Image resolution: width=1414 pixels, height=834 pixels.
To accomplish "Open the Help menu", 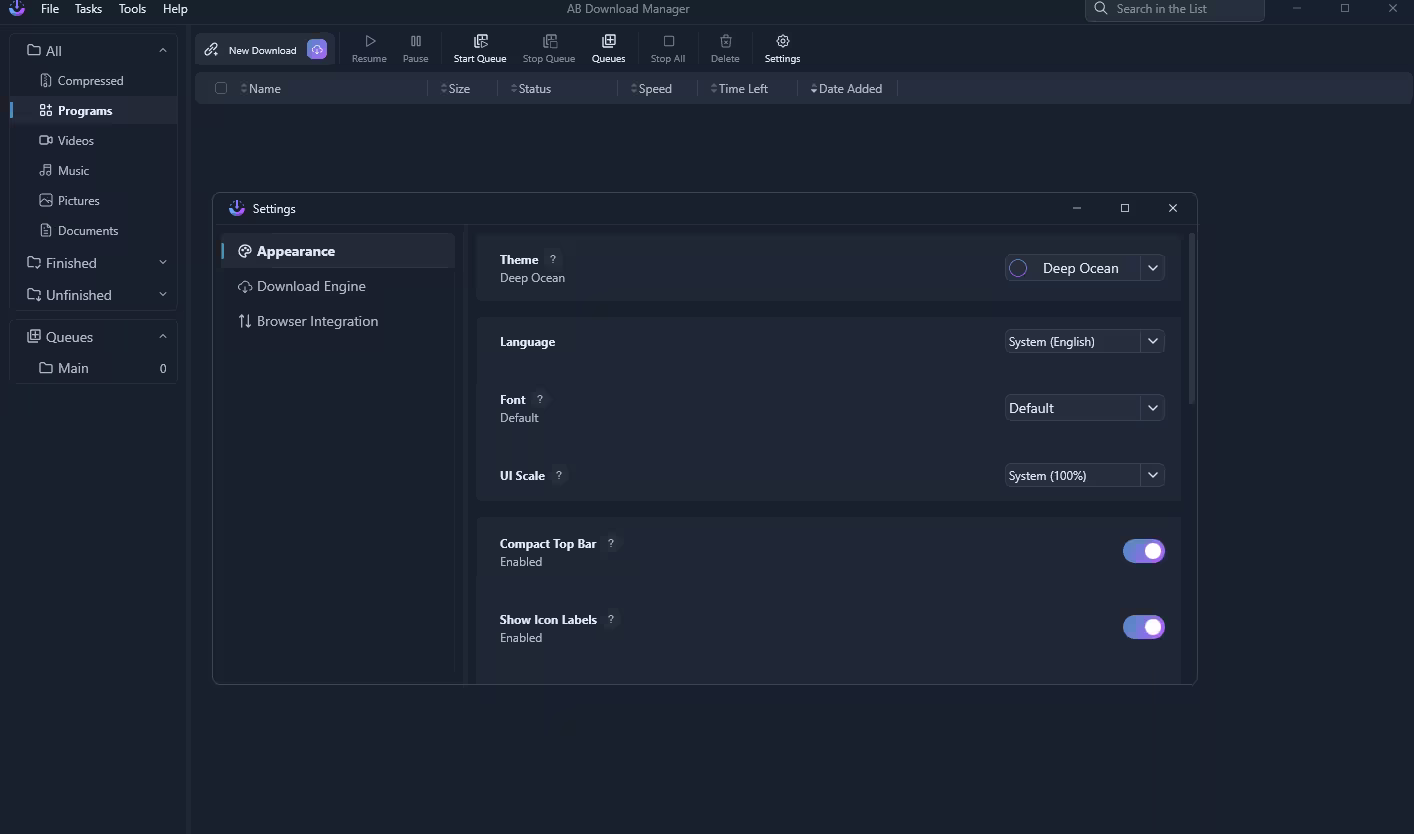I will tap(175, 8).
